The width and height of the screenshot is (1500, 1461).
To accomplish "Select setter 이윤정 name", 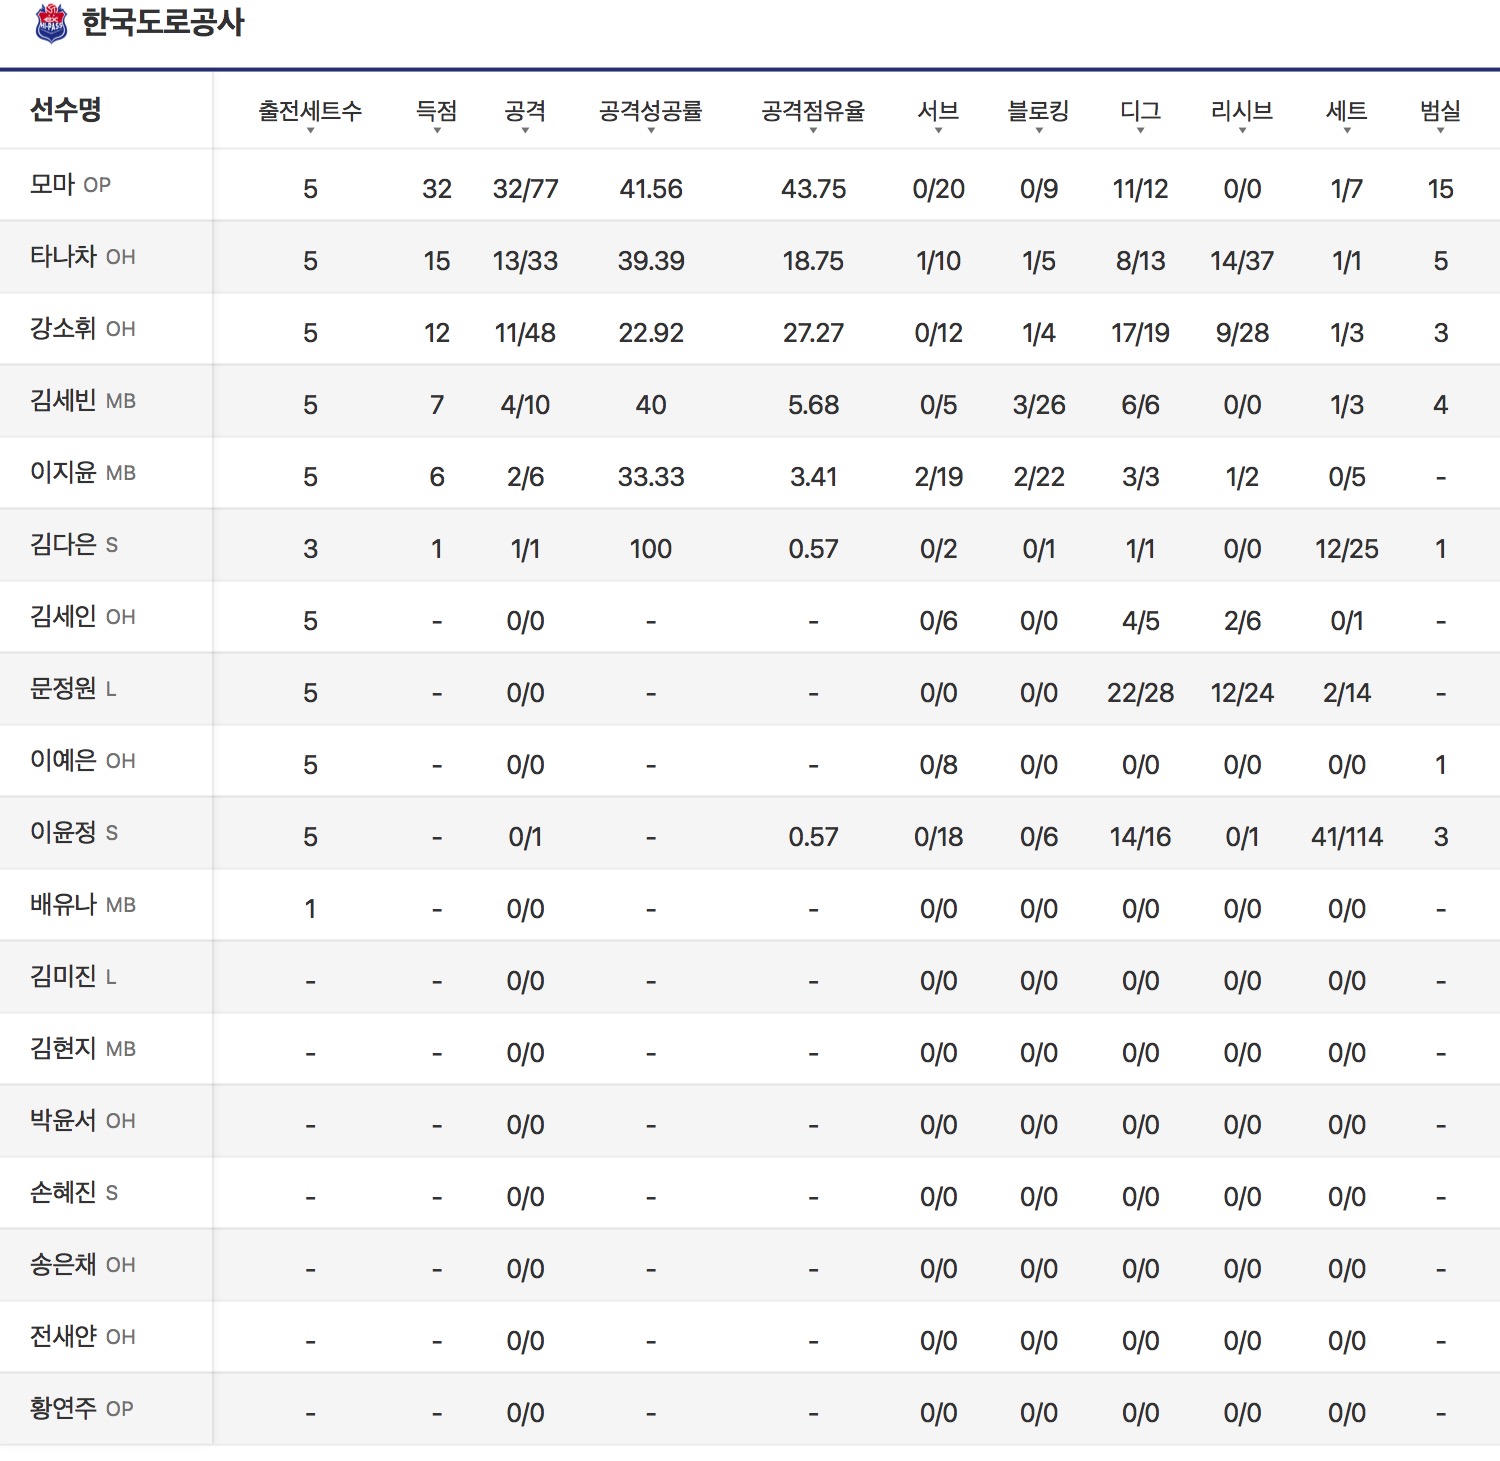I will pos(63,833).
